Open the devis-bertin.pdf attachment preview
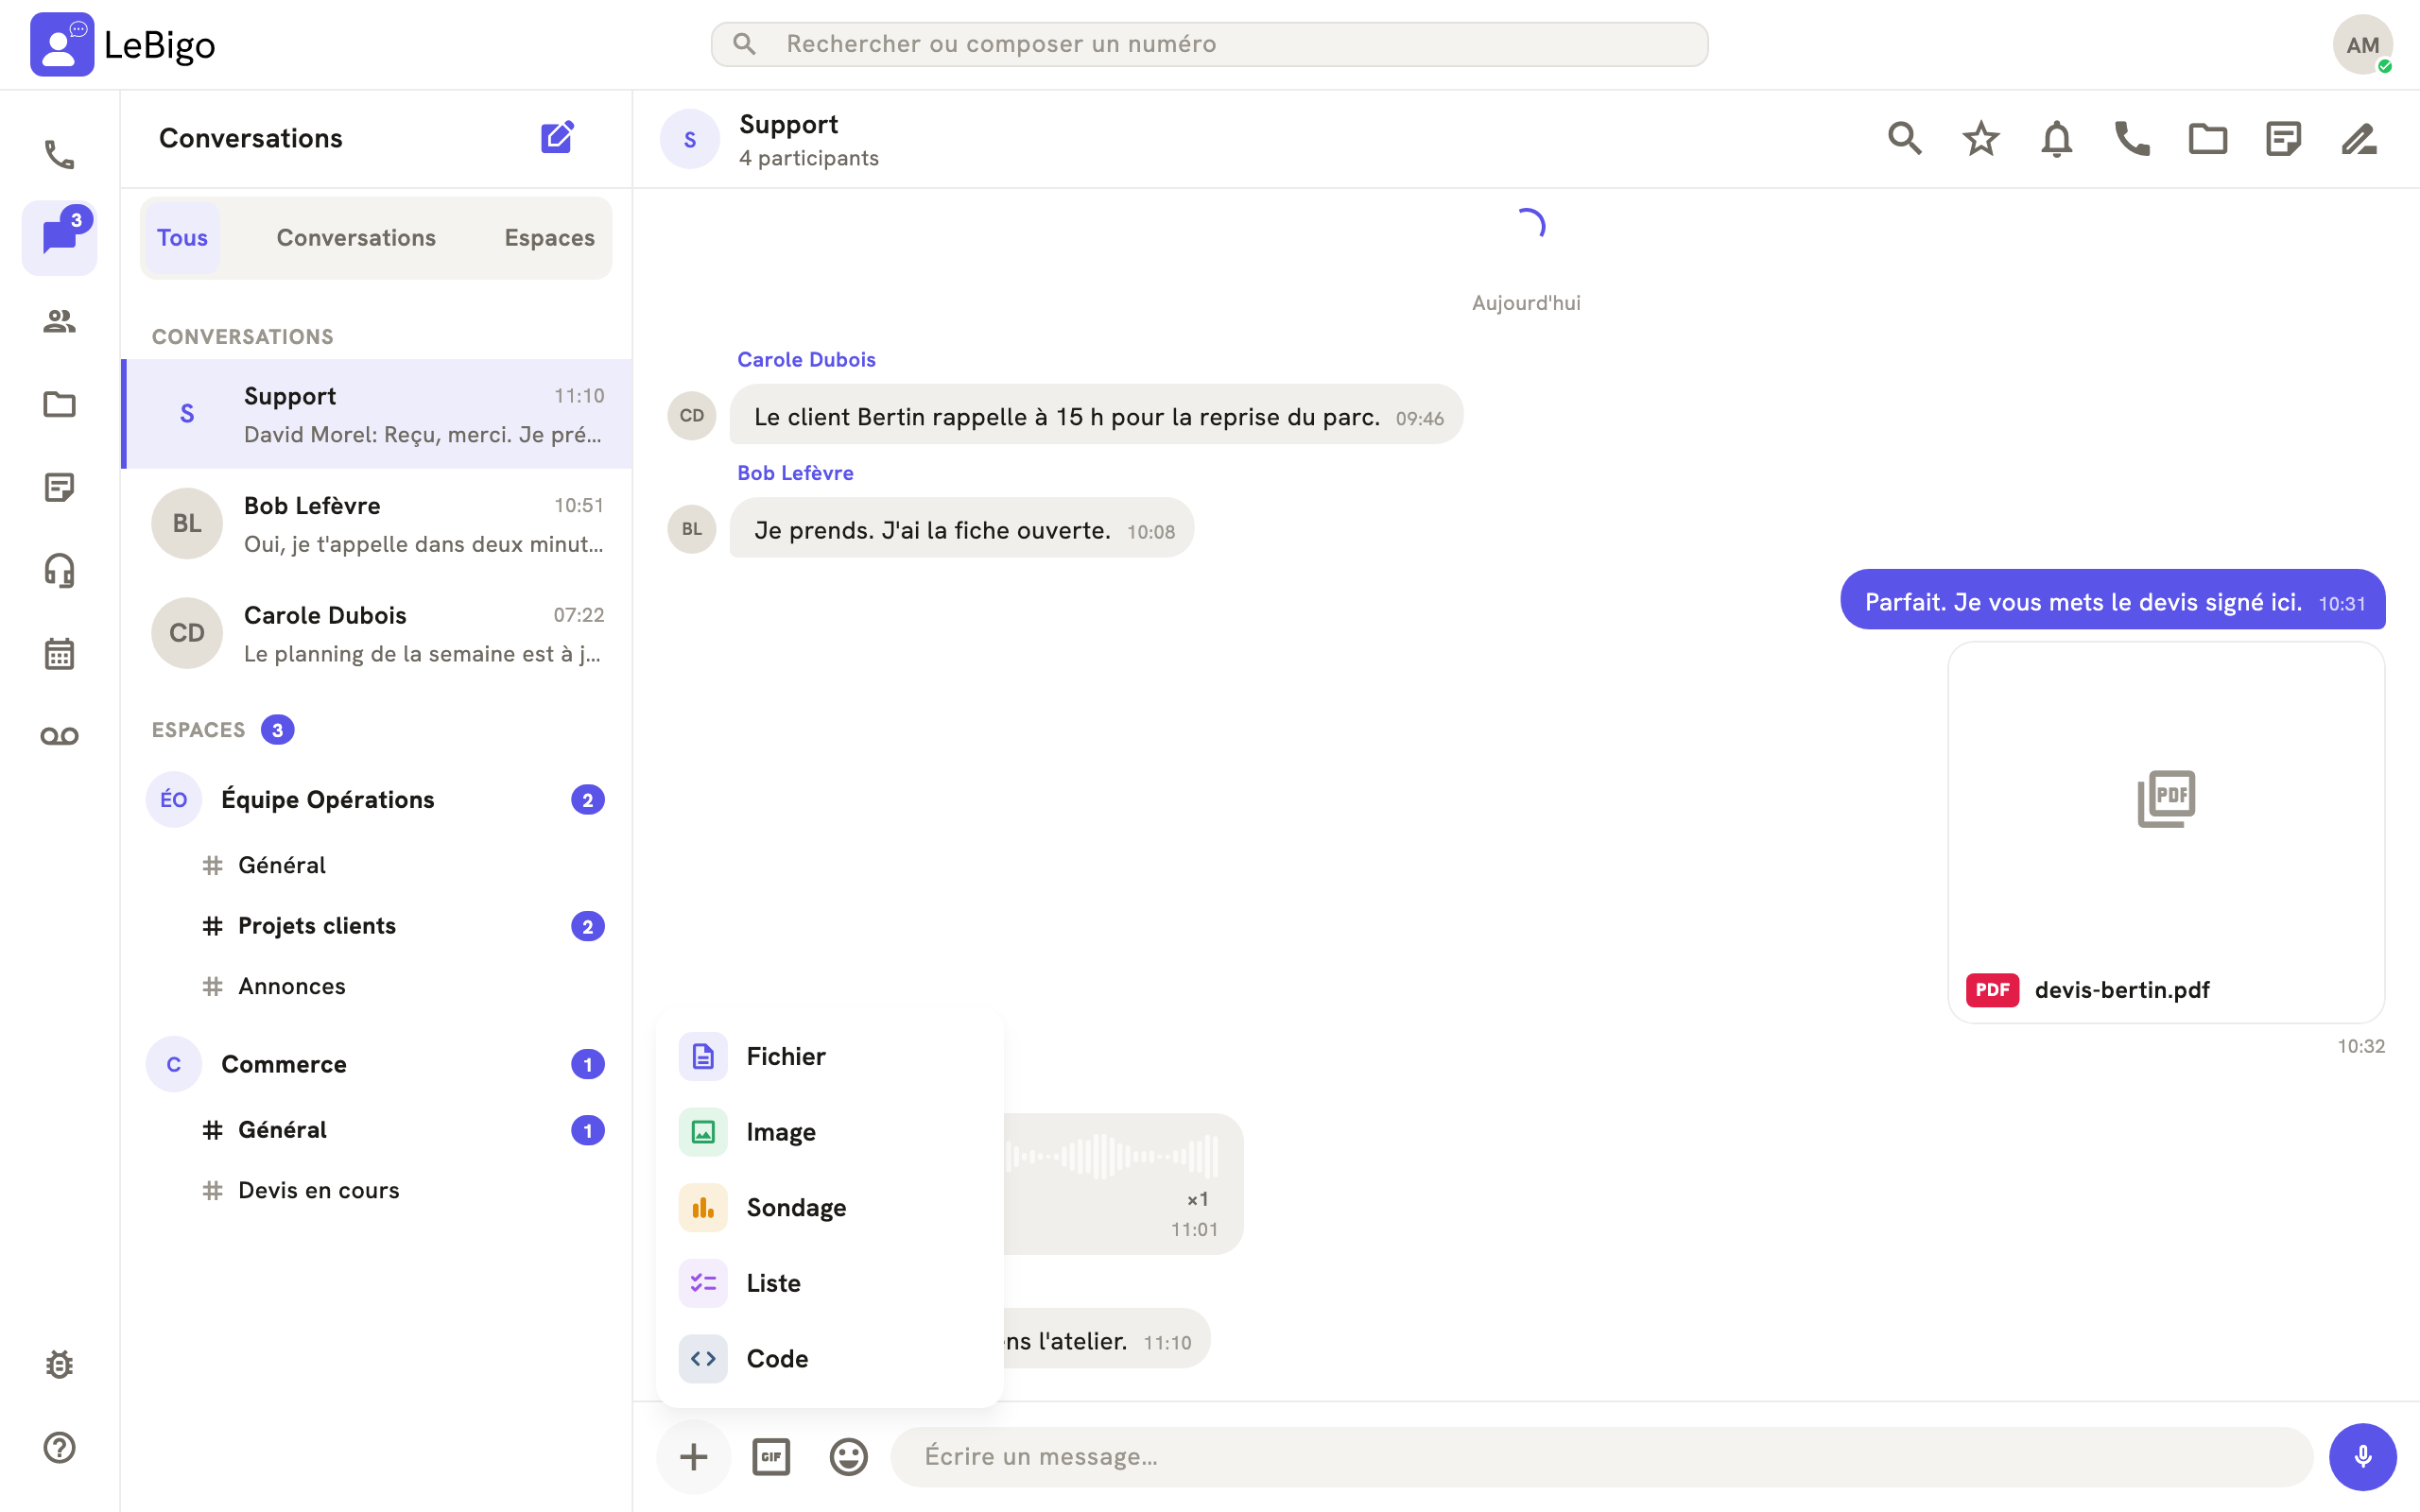This screenshot has width=2420, height=1512. 2166,832
